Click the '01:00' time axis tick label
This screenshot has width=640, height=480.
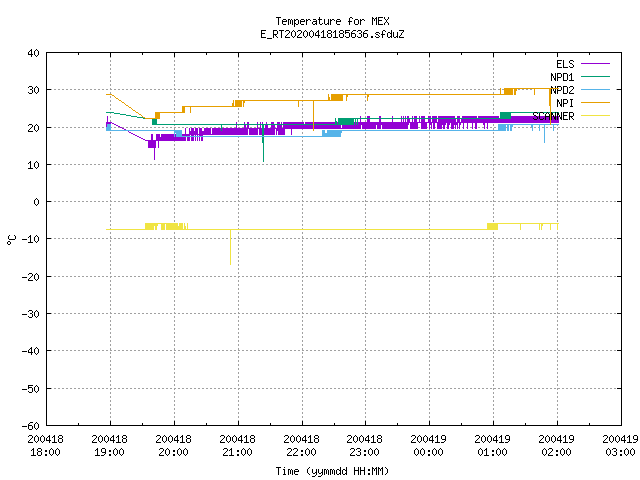tap(493, 452)
